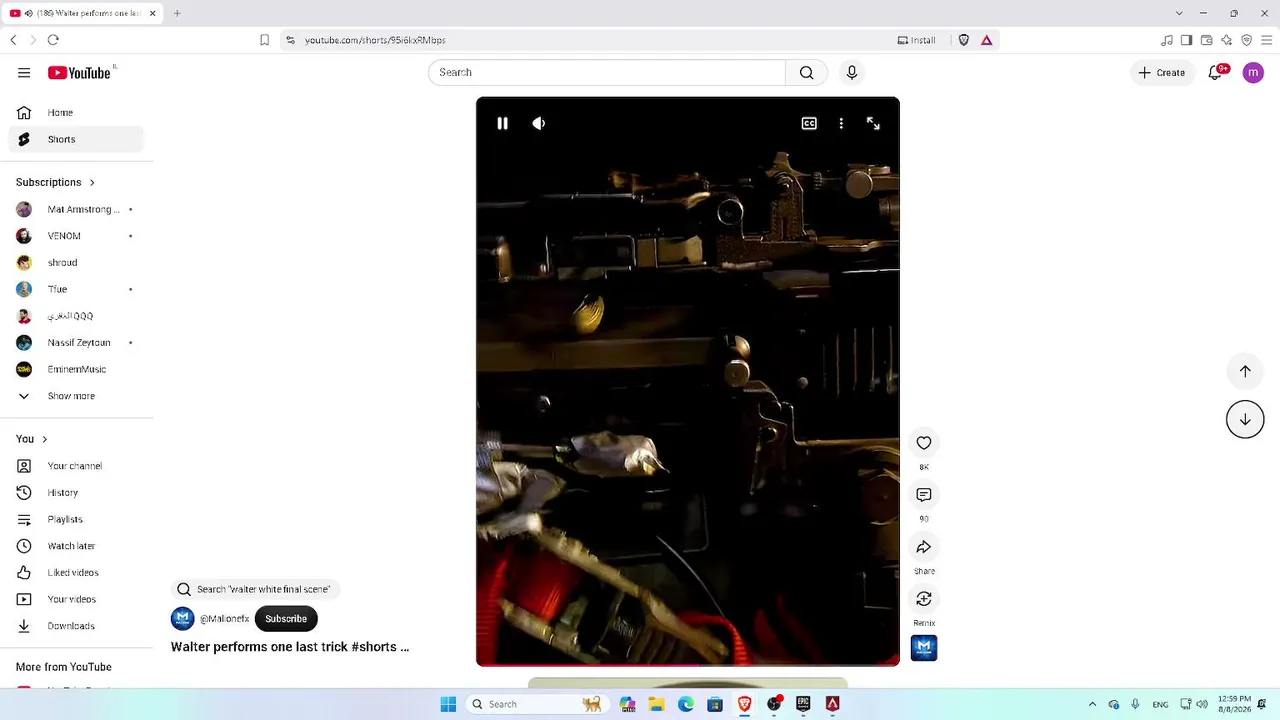Image resolution: width=1280 pixels, height=720 pixels.
Task: Open File Explorer from the taskbar
Action: [x=657, y=704]
